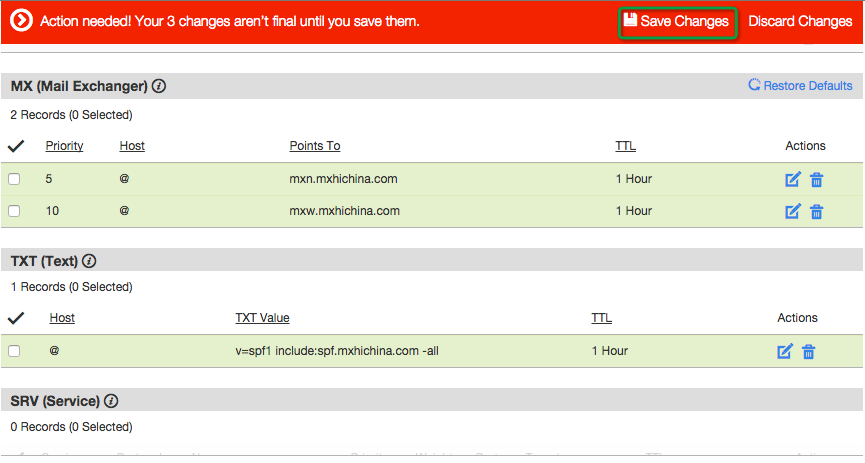Sort MX records by Priority column

coord(64,146)
